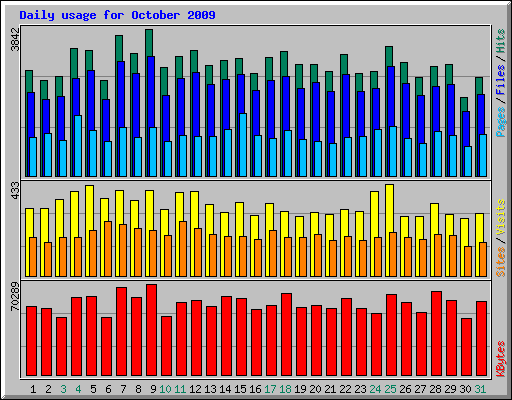The height and width of the screenshot is (400, 512).
Task: Select day 21 on the x-axis
Action: point(330,389)
